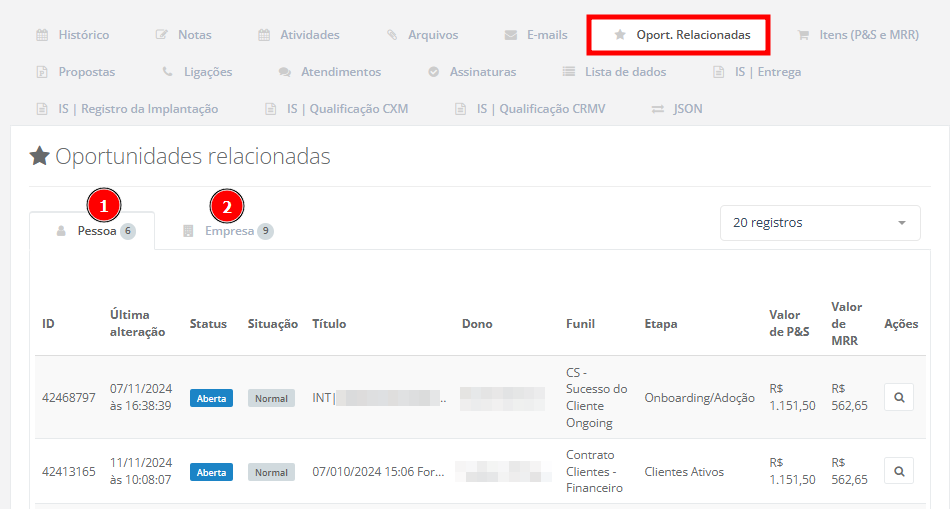Click the calendar icon beside Histórico
Viewport: 950px width, 509px height.
[x=42, y=35]
